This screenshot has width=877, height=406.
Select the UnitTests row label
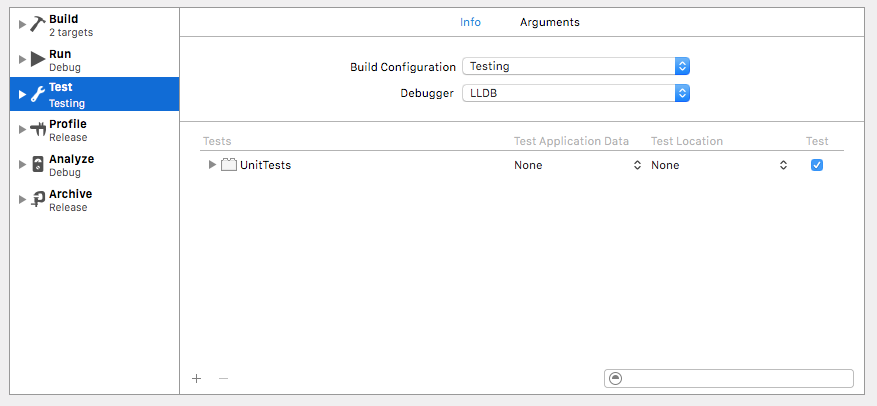click(265, 165)
